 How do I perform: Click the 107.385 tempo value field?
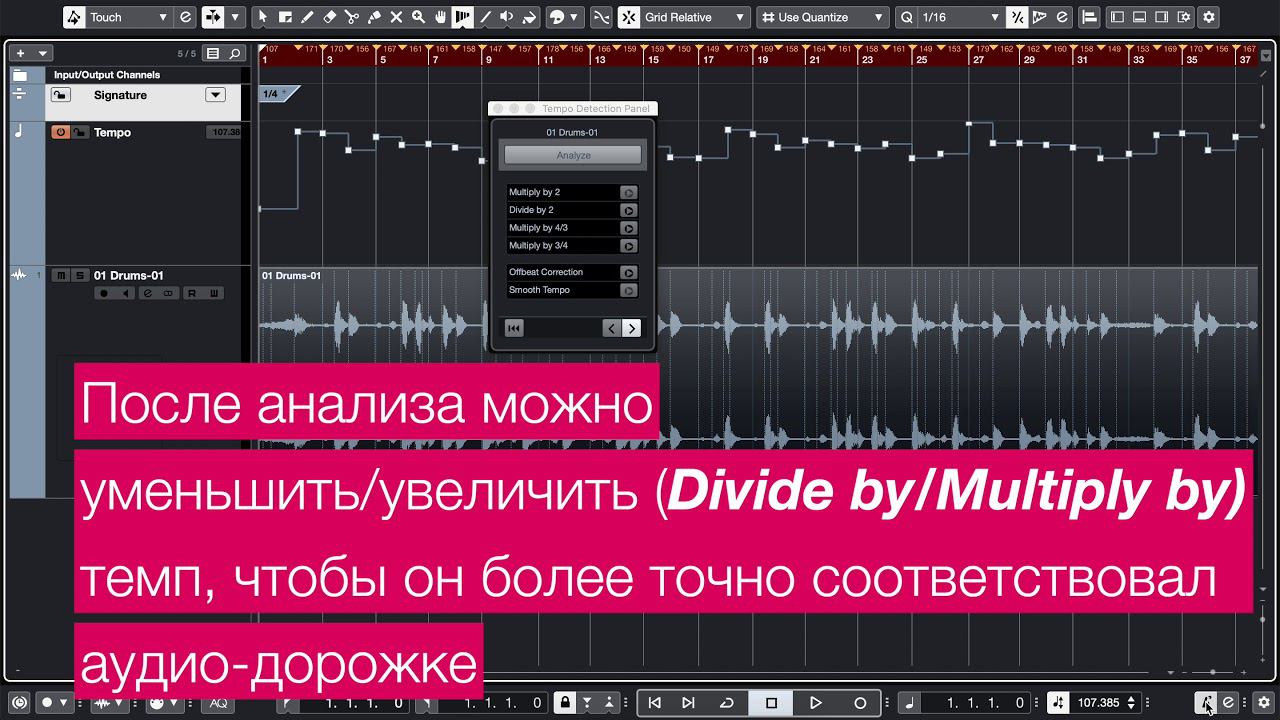(x=1098, y=703)
